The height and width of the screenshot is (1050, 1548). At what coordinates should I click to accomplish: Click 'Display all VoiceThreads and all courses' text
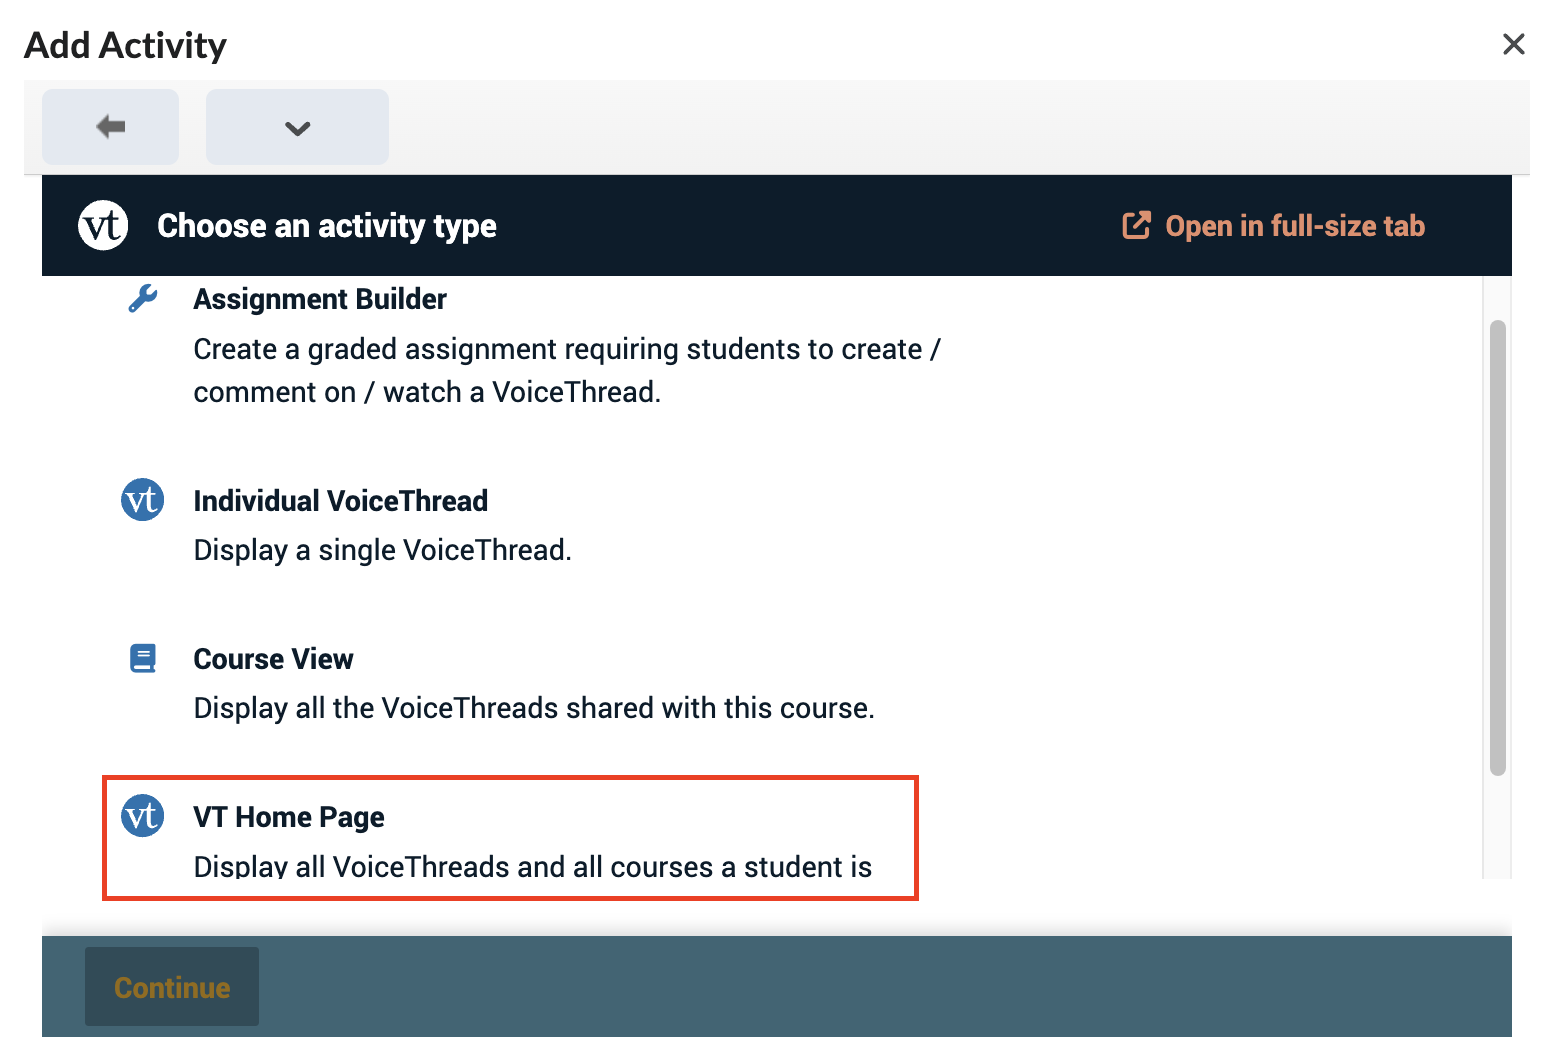pyautogui.click(x=533, y=866)
